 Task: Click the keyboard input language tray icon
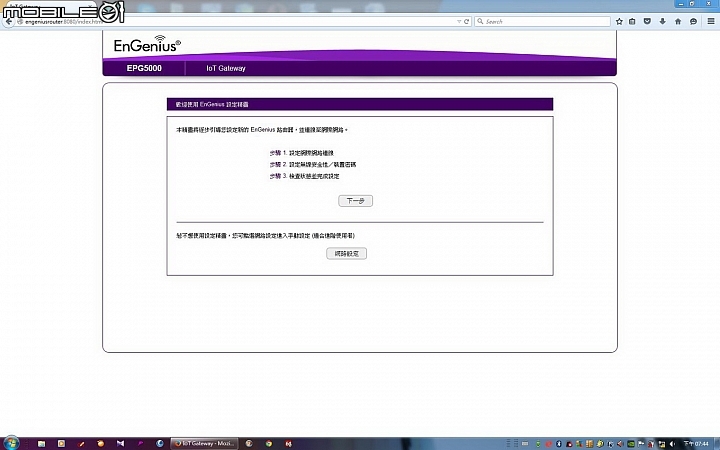pyautogui.click(x=525, y=444)
